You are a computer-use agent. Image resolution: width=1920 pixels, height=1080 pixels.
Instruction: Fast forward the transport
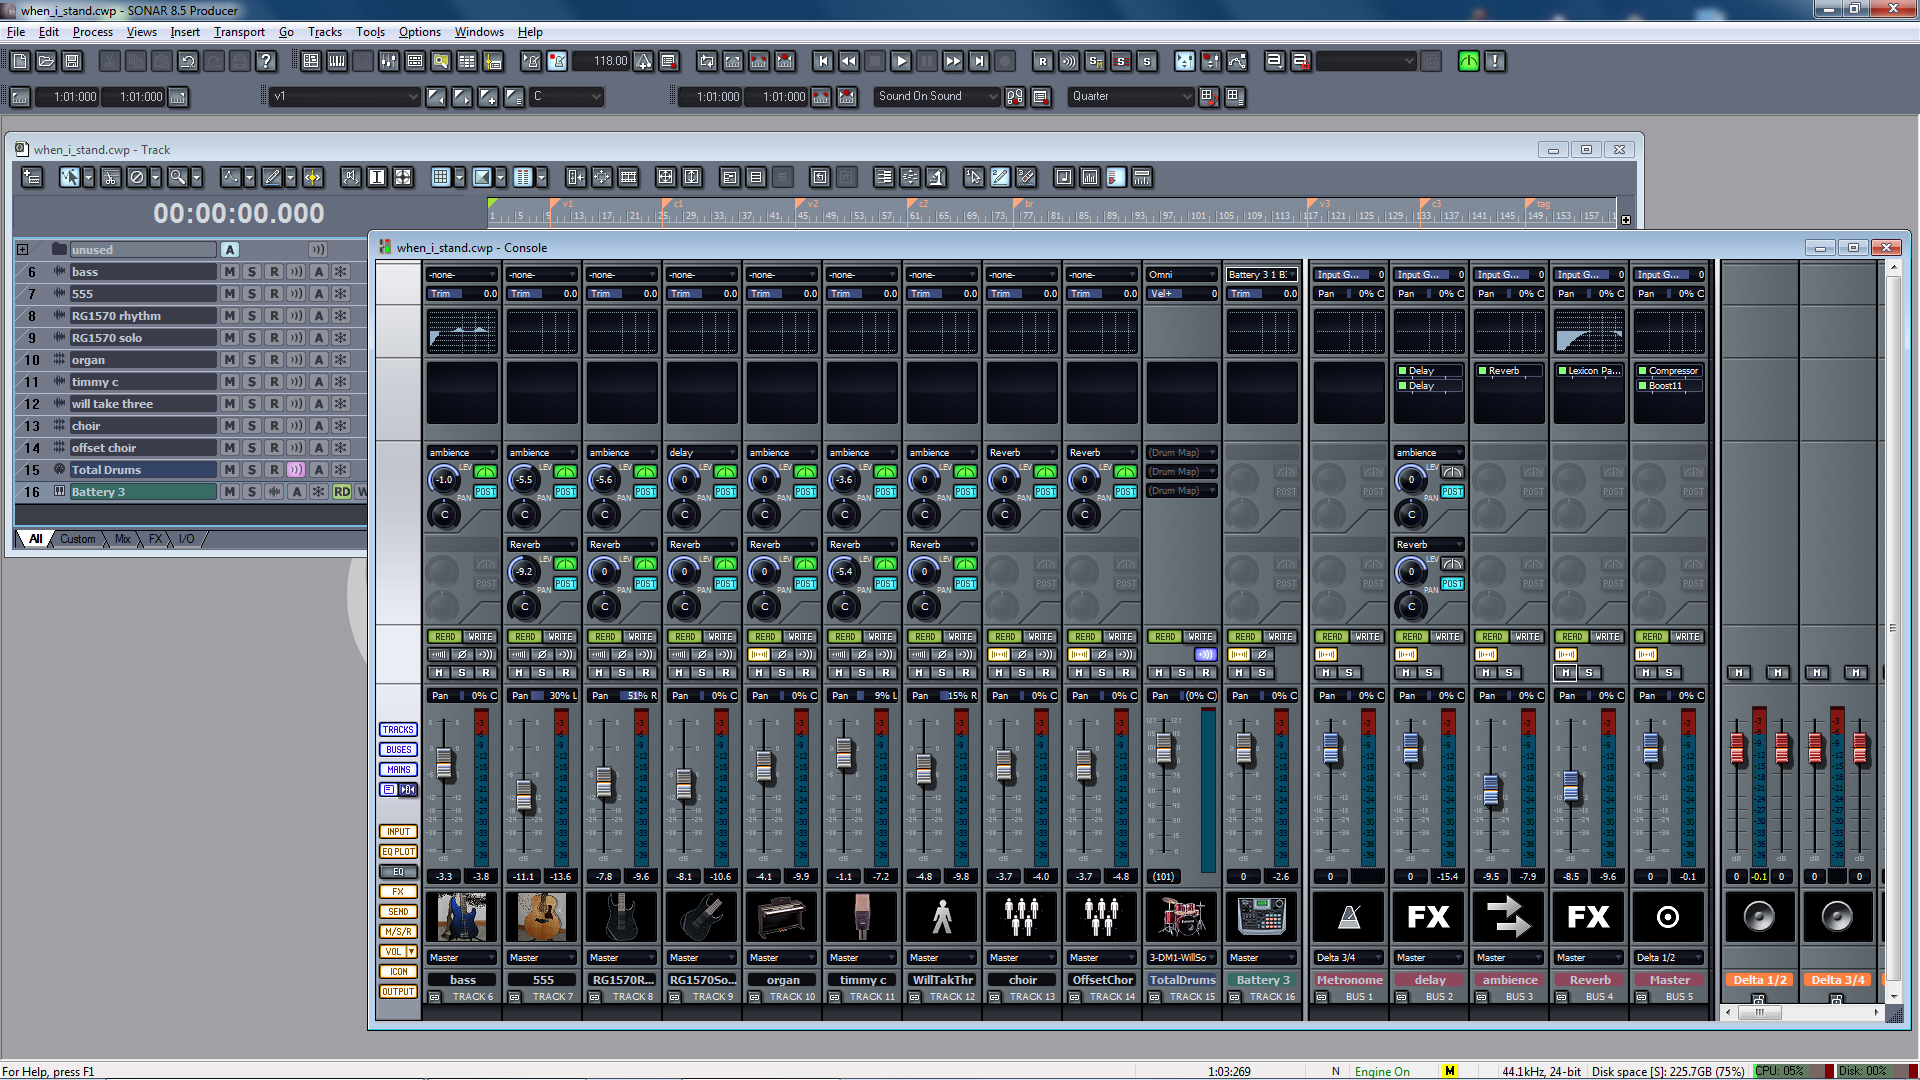(953, 61)
